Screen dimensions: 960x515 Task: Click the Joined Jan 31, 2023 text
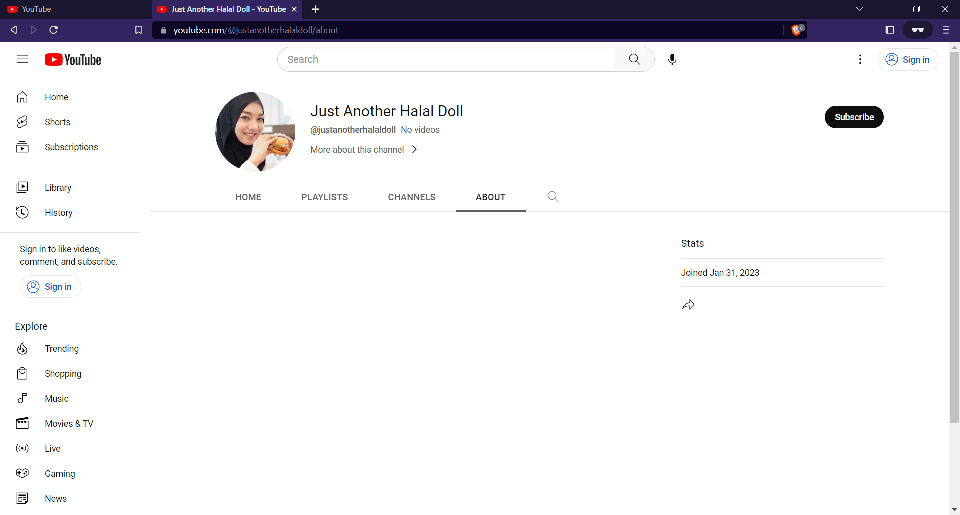[x=720, y=273]
